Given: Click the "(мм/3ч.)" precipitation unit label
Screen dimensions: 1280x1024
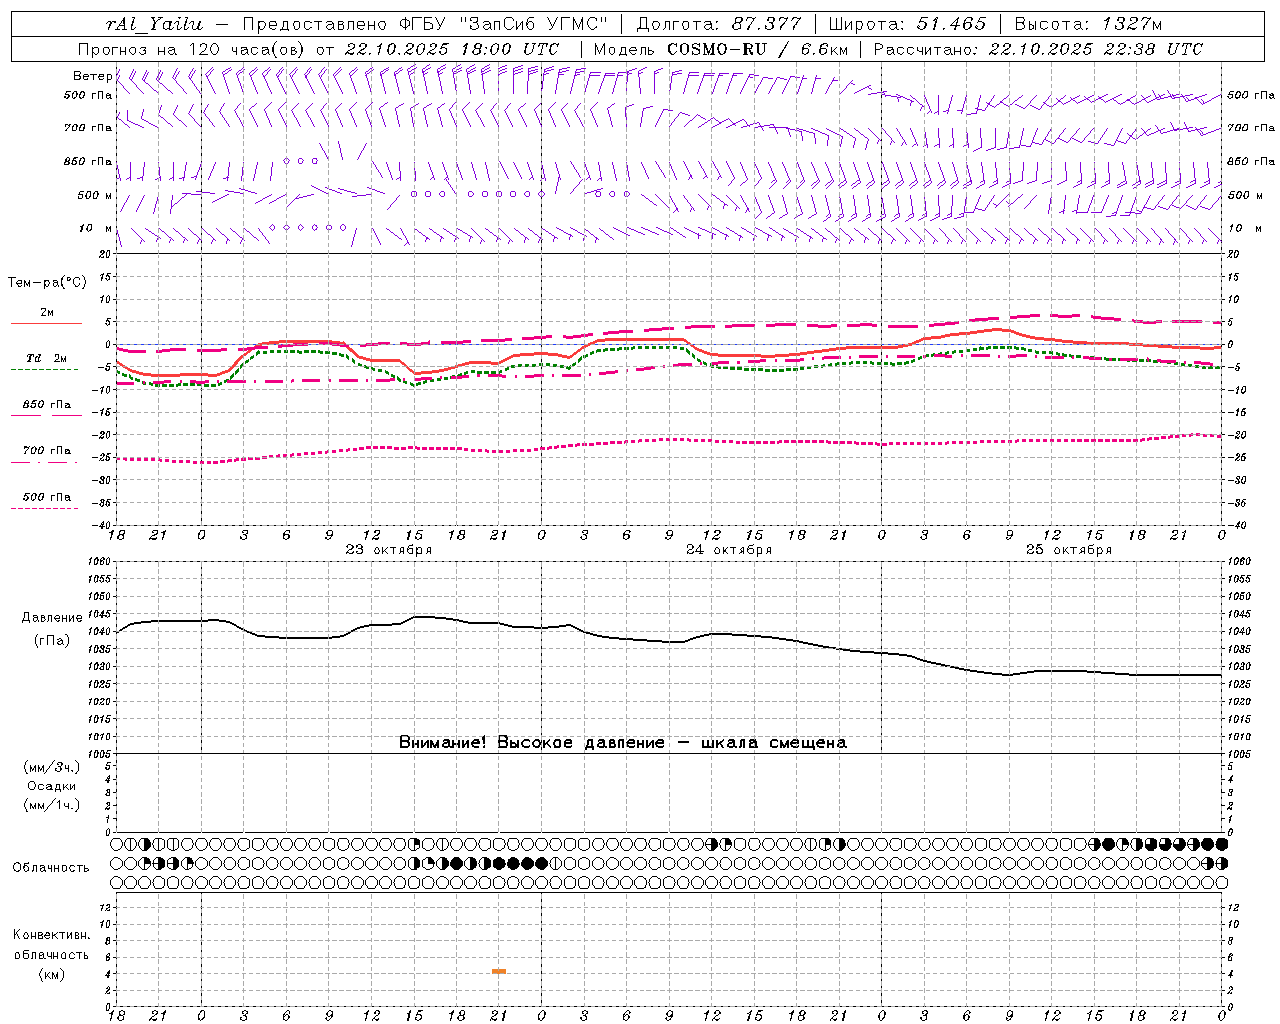Looking at the screenshot, I should click(x=52, y=767).
